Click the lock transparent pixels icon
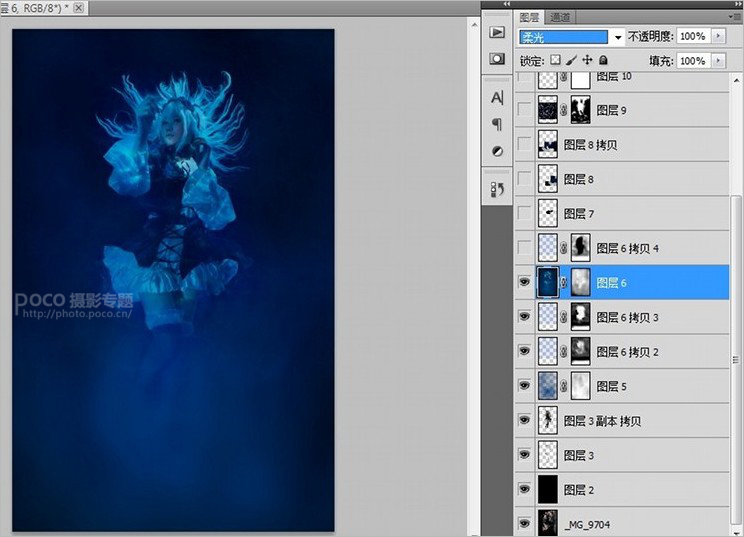 coord(557,61)
